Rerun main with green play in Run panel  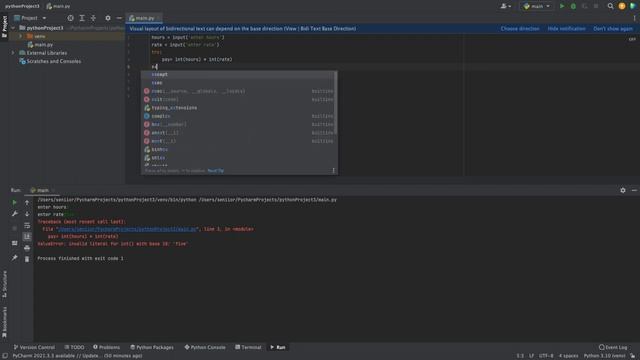click(x=14, y=202)
